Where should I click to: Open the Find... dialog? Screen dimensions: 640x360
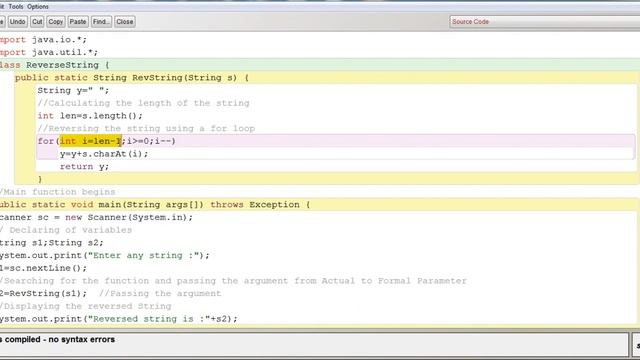[x=101, y=22]
